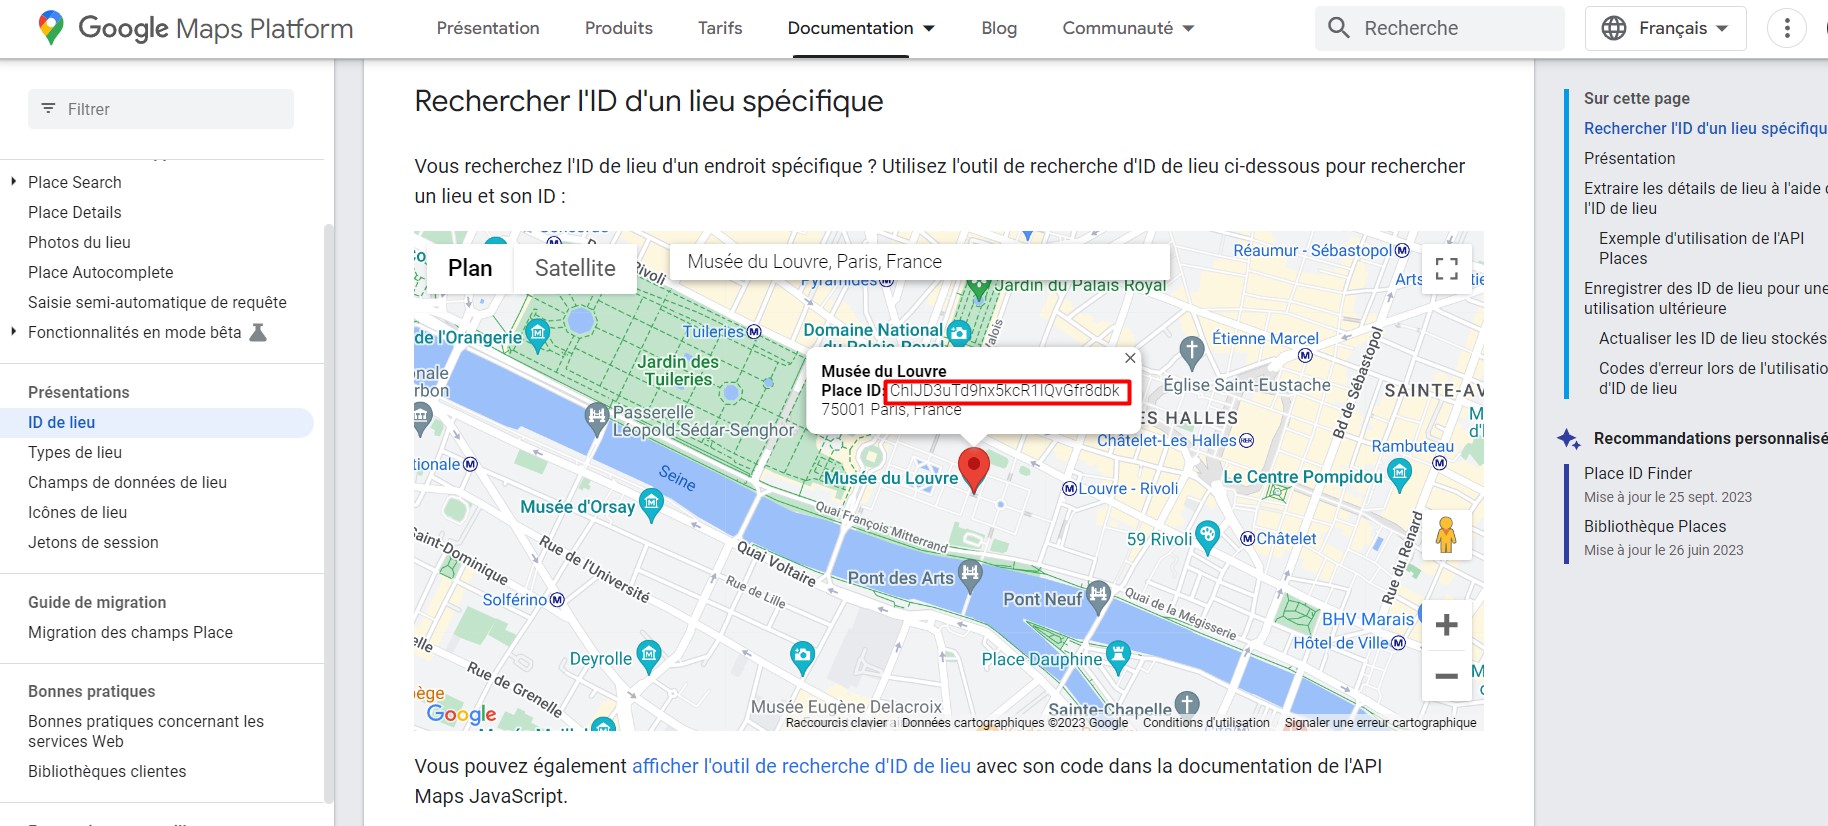Close the Musée du Louvre info window
This screenshot has width=1828, height=826.
1130,358
